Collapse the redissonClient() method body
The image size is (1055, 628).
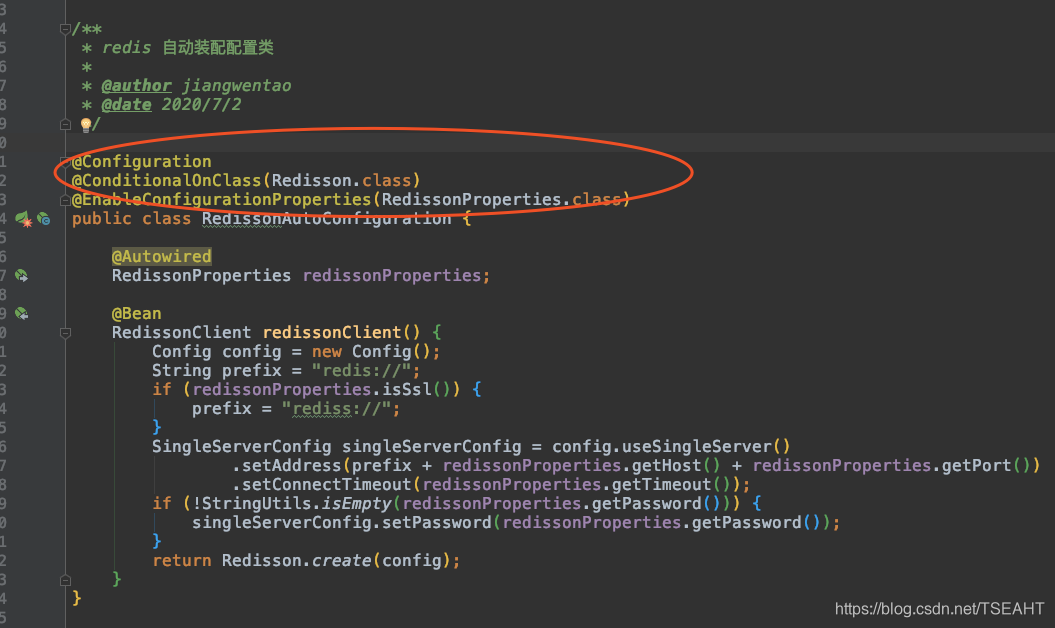pyautogui.click(x=65, y=333)
